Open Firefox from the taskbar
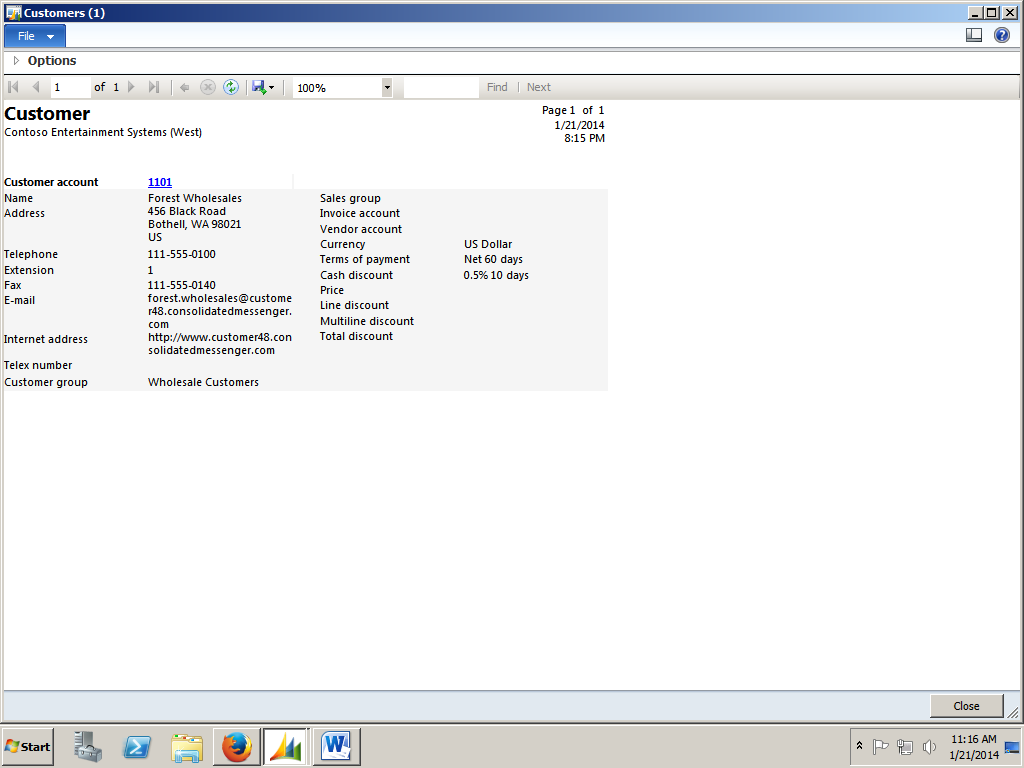 pyautogui.click(x=236, y=746)
